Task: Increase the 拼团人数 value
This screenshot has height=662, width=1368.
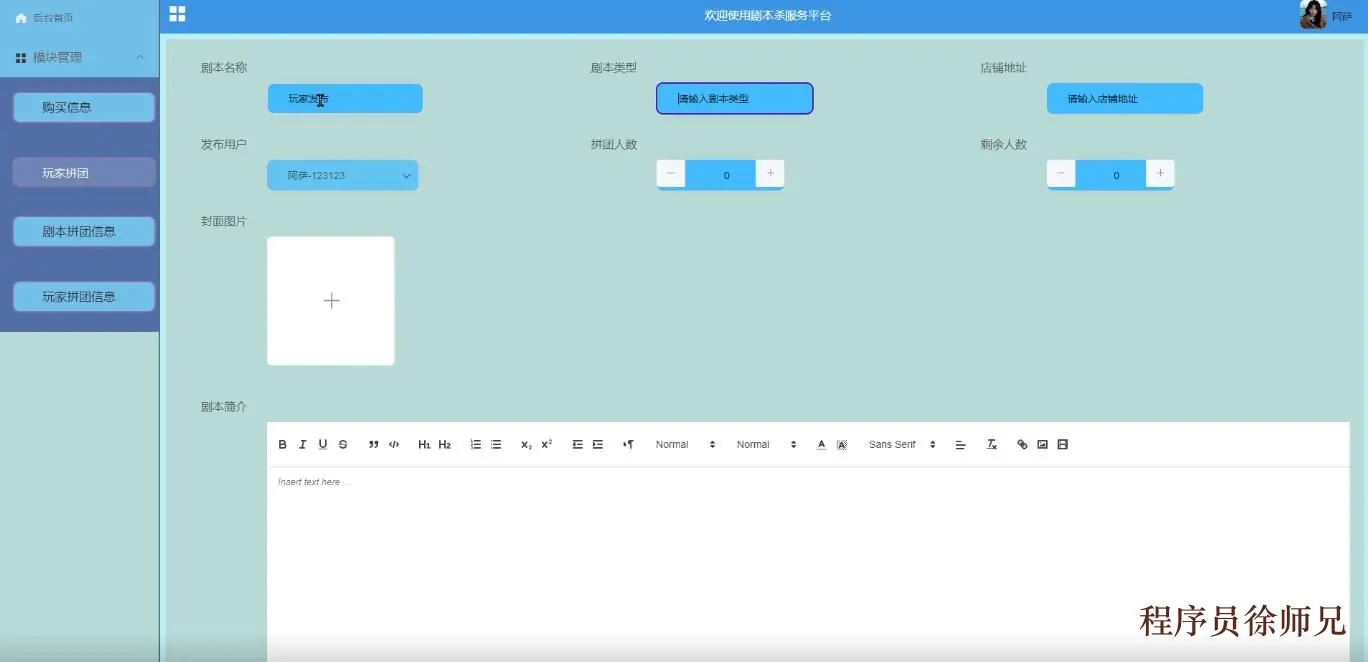Action: coord(770,174)
